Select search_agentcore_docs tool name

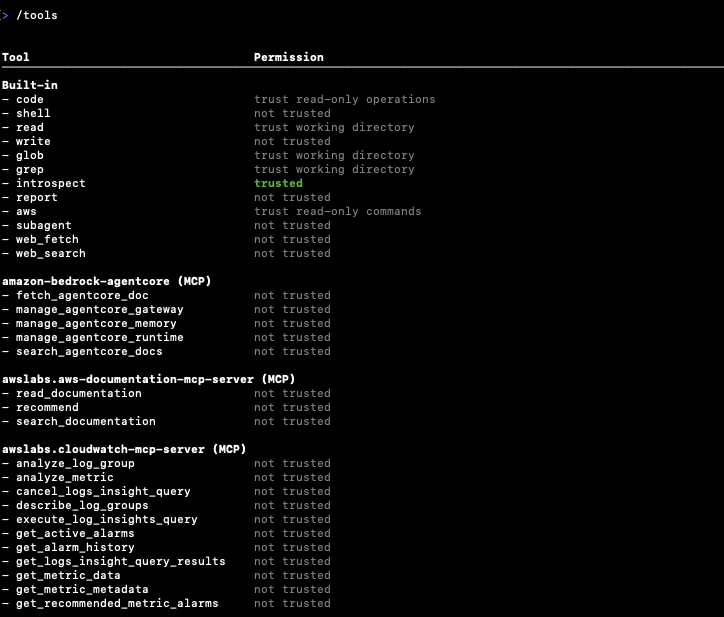[x=89, y=351]
